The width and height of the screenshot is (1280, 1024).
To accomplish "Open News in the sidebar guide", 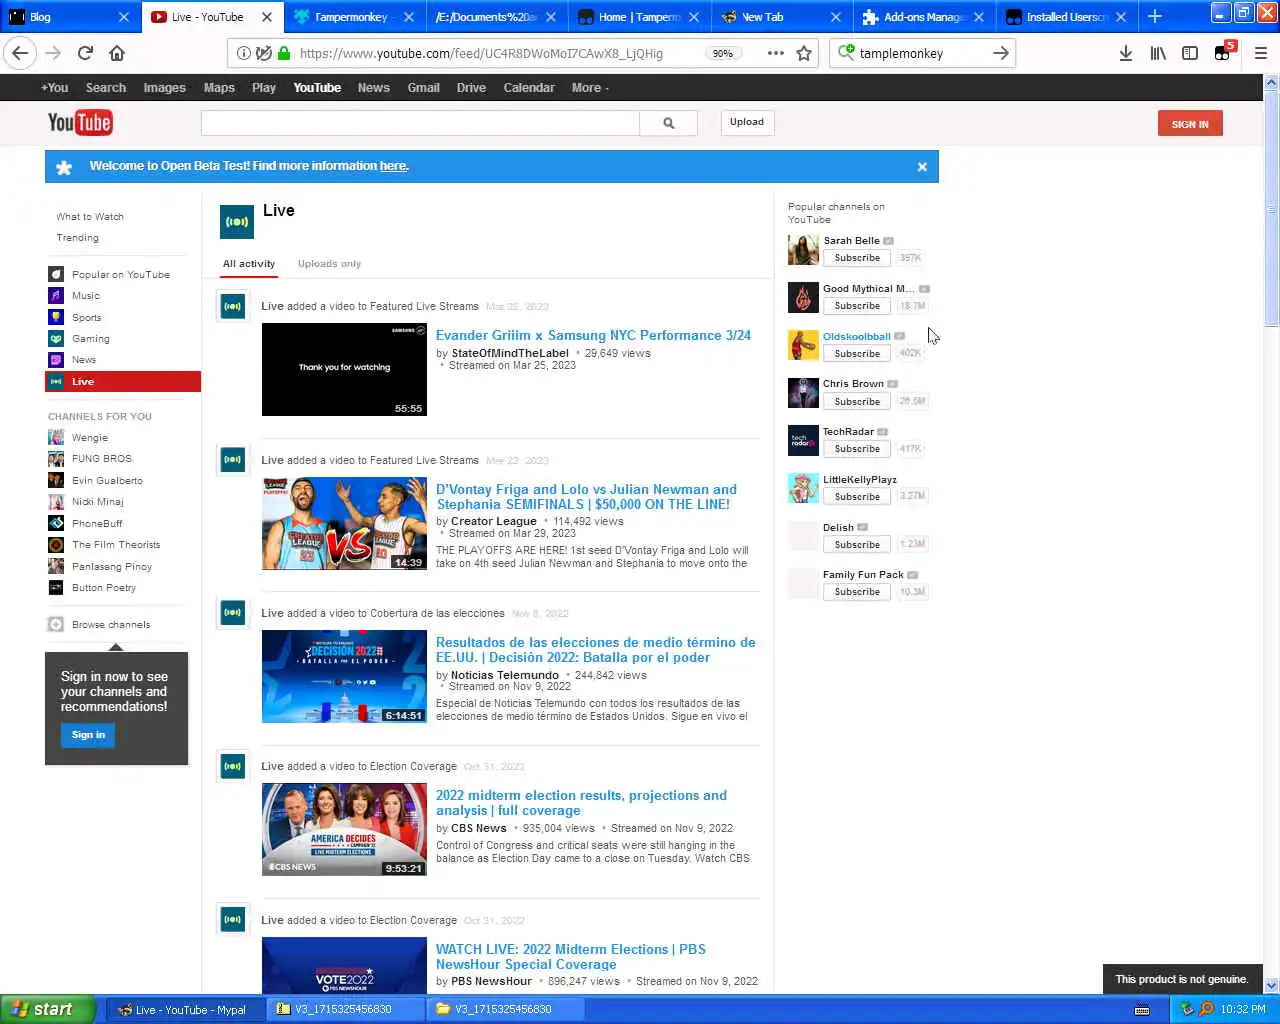I will click(84, 360).
